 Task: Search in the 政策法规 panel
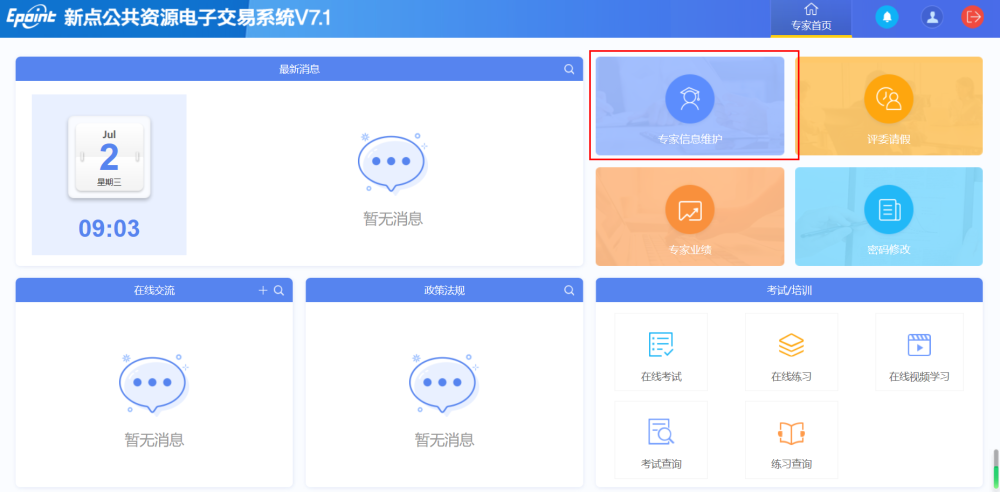coord(569,290)
